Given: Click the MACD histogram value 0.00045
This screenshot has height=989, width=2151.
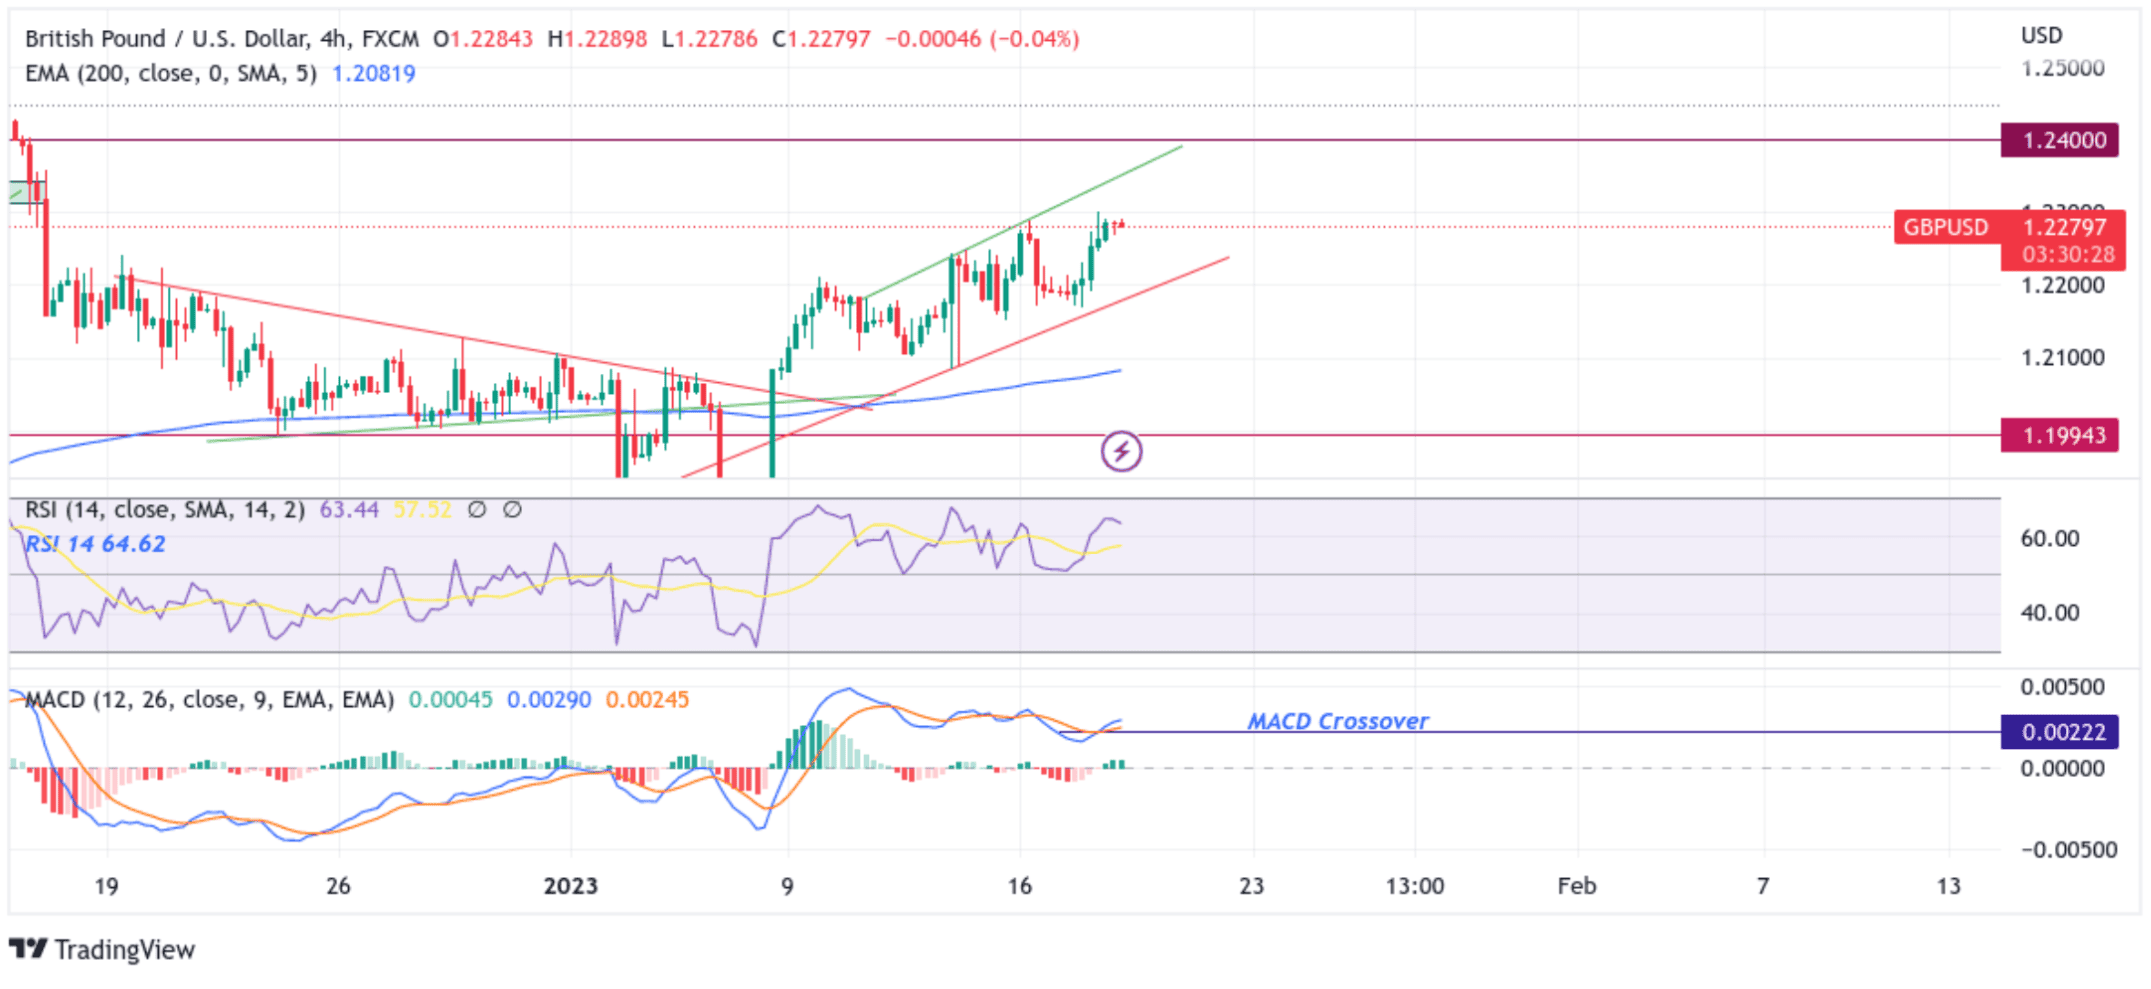Looking at the screenshot, I should pos(450,699).
